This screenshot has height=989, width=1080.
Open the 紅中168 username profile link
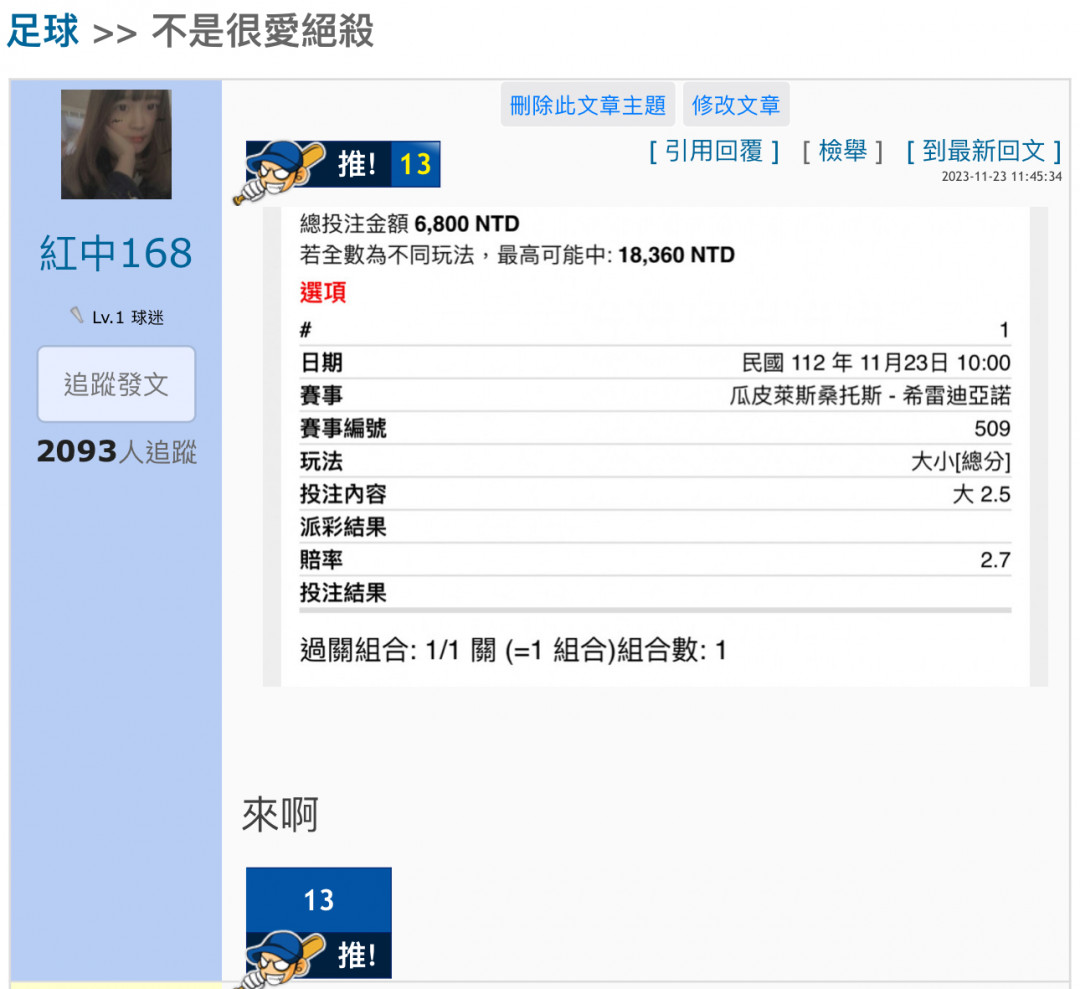[116, 253]
